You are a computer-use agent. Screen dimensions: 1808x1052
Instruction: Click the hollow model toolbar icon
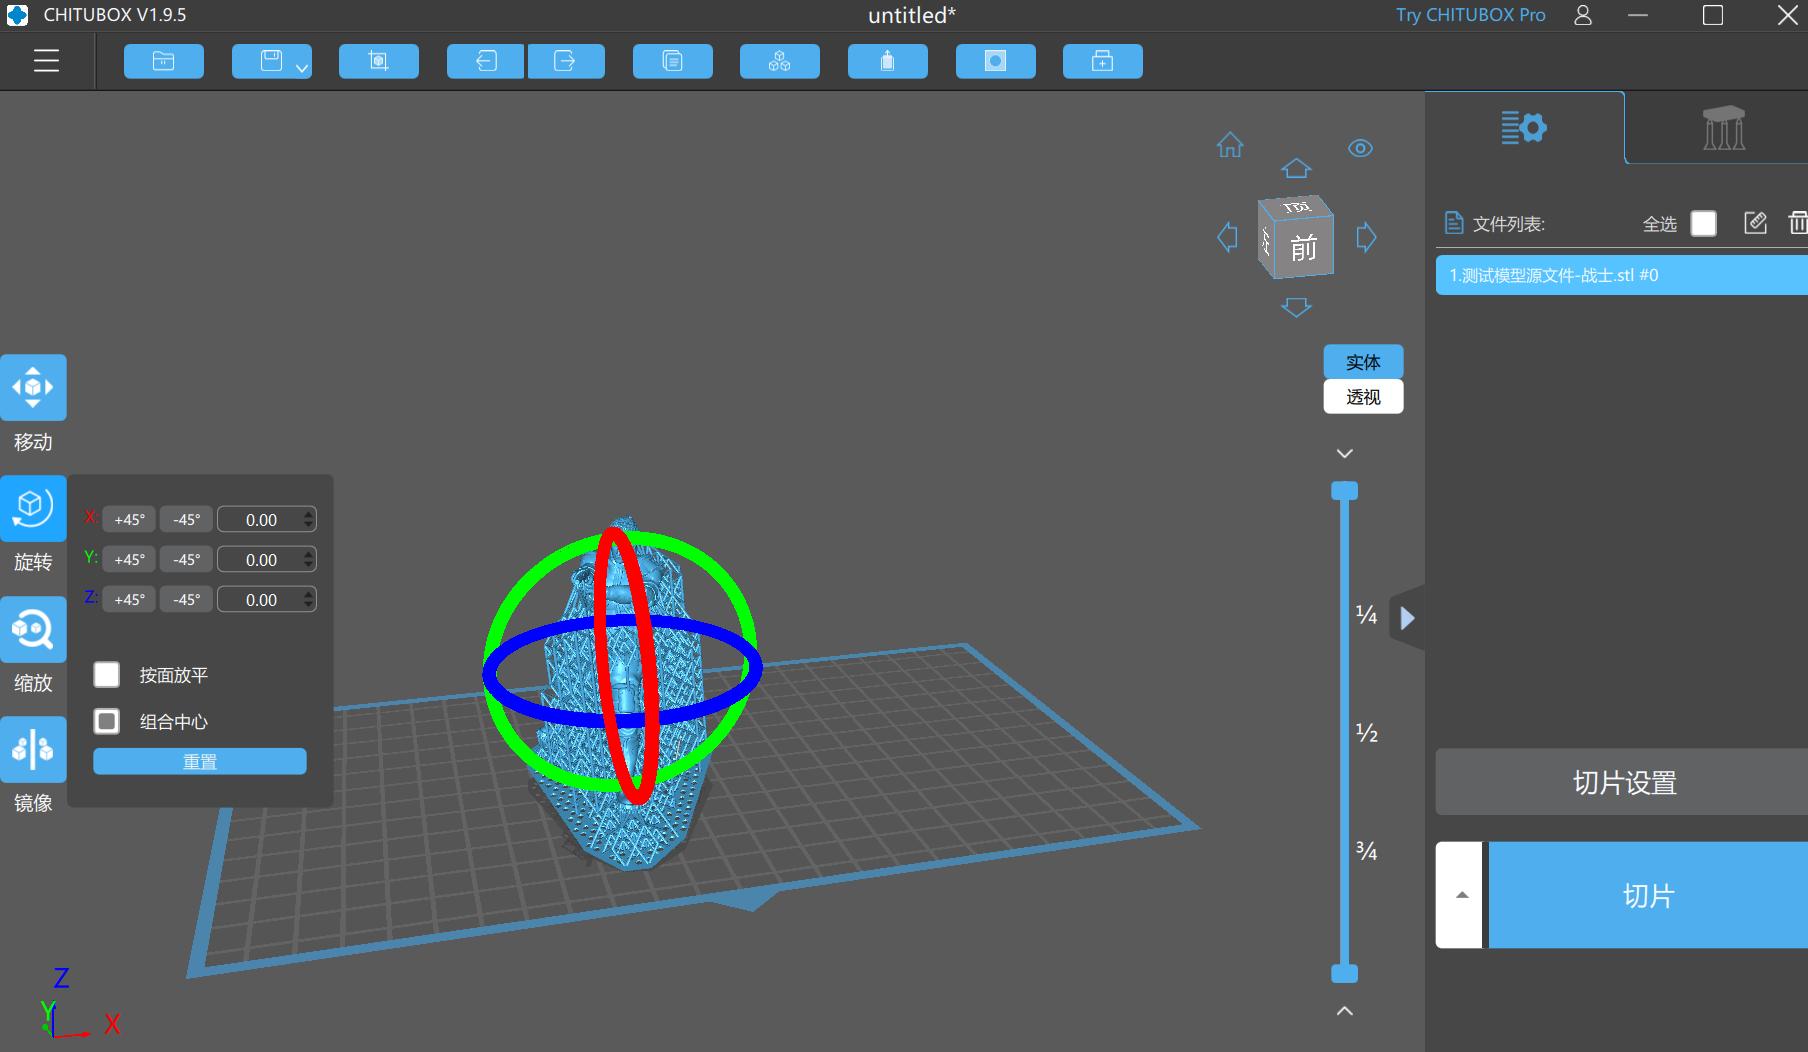point(887,61)
